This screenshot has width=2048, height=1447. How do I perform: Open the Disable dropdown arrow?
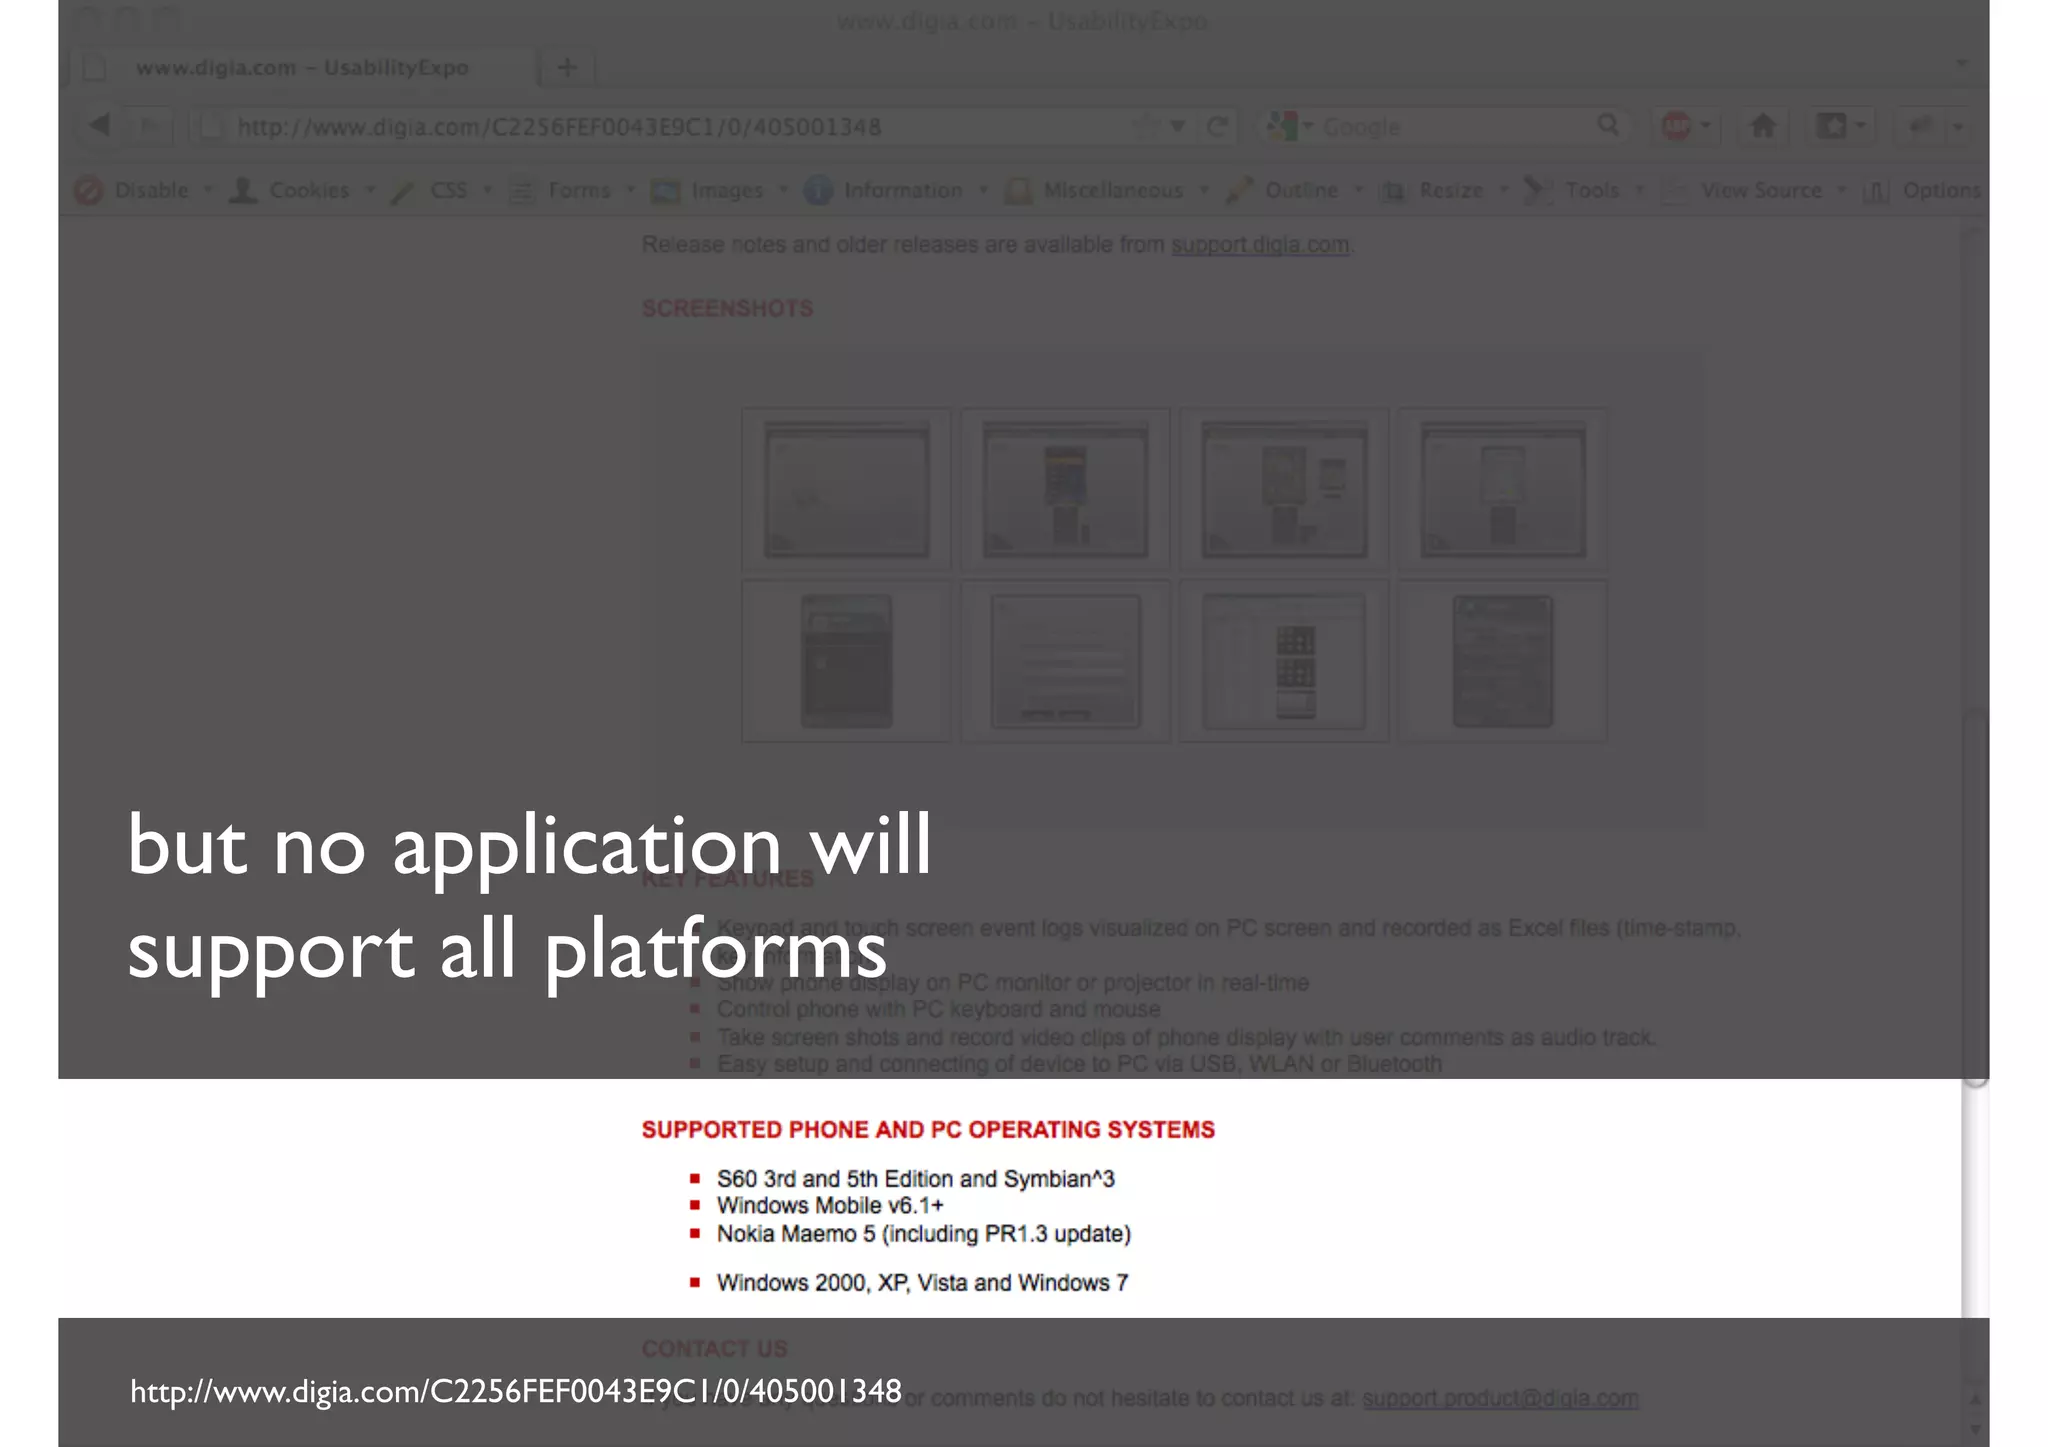click(208, 189)
